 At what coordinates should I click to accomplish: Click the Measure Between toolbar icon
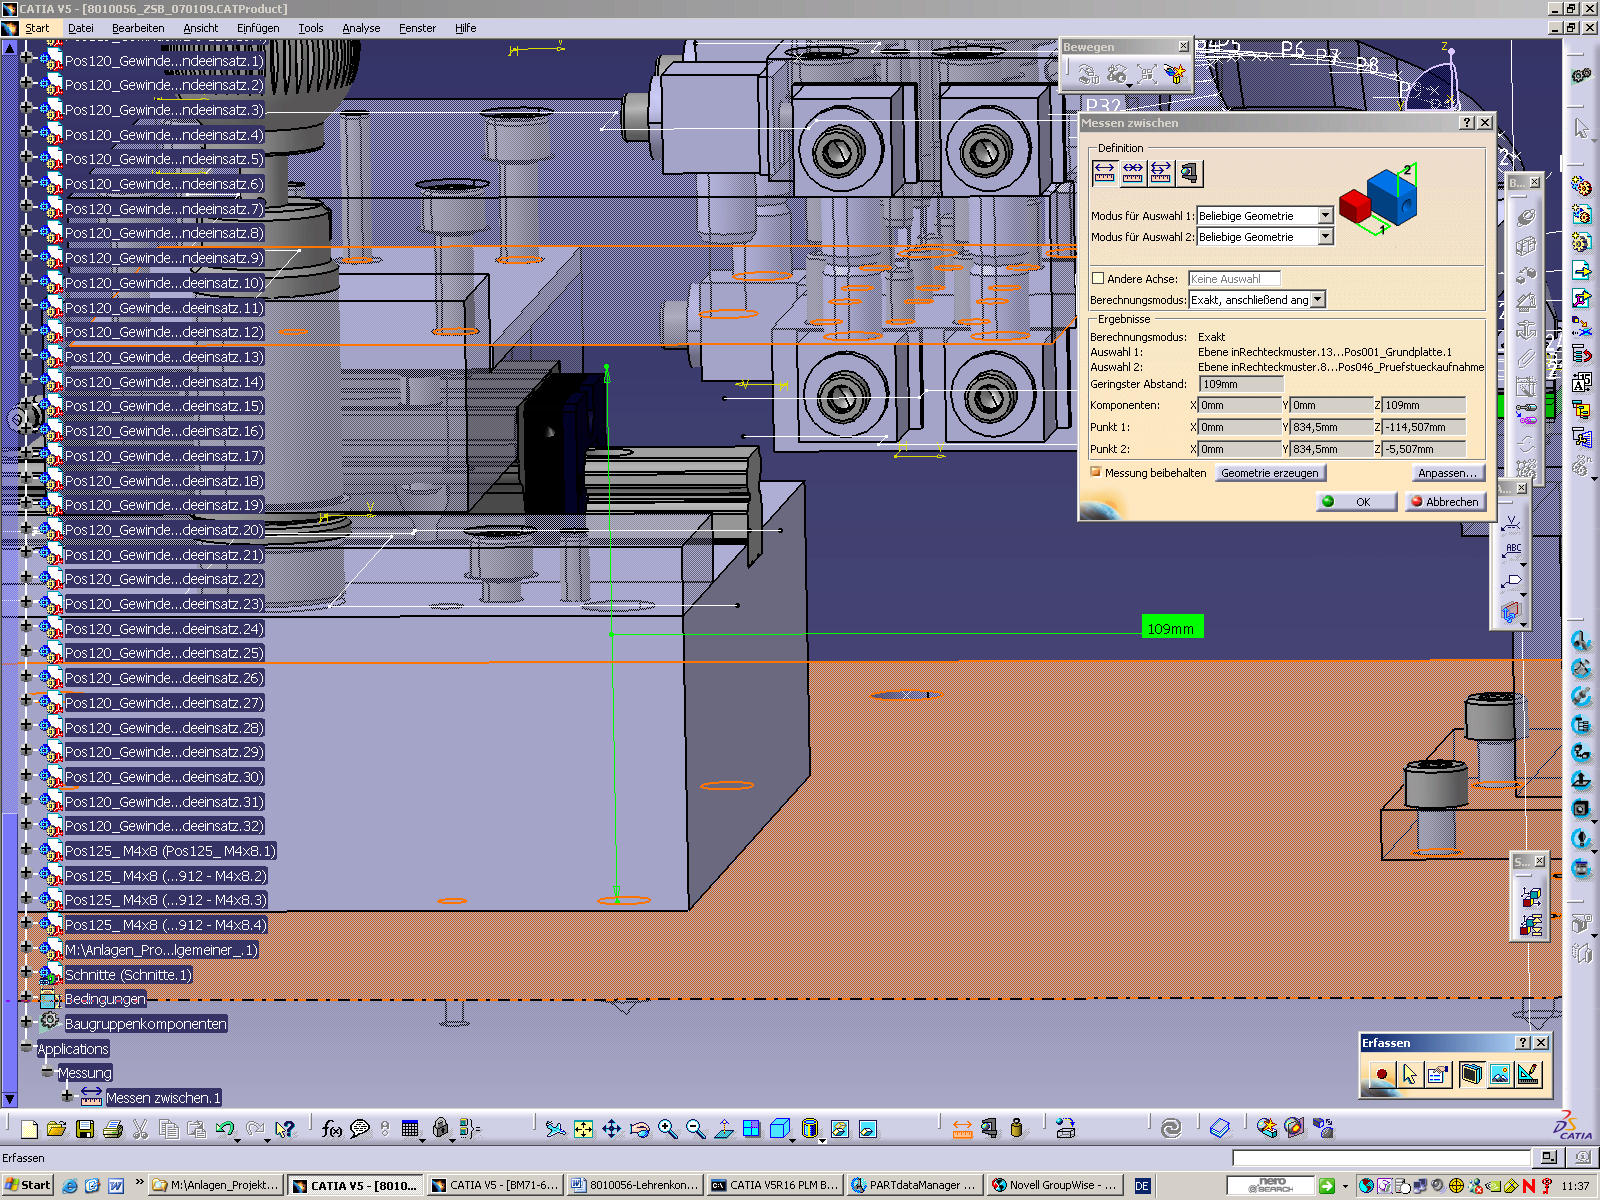tap(962, 1129)
